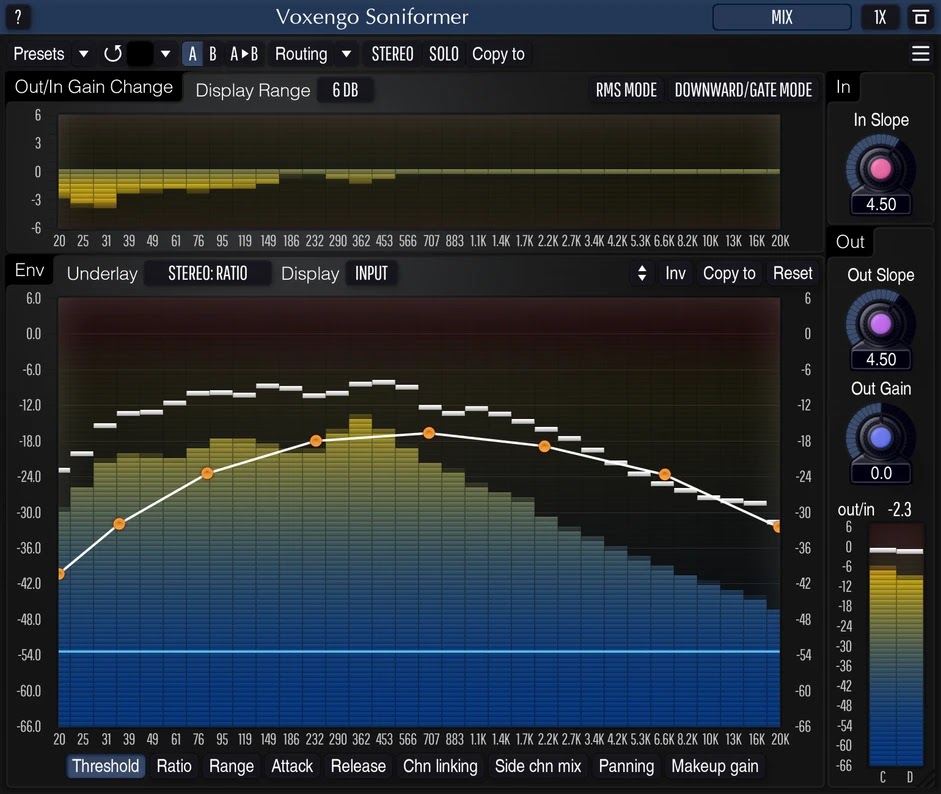The image size is (941, 794).
Task: Open Presets dropdown arrow
Action: tap(83, 54)
